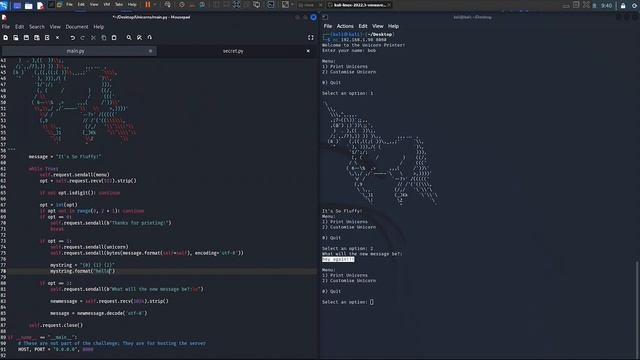
Task: Click the VMware enter fullscreen icon
Action: 236,5
